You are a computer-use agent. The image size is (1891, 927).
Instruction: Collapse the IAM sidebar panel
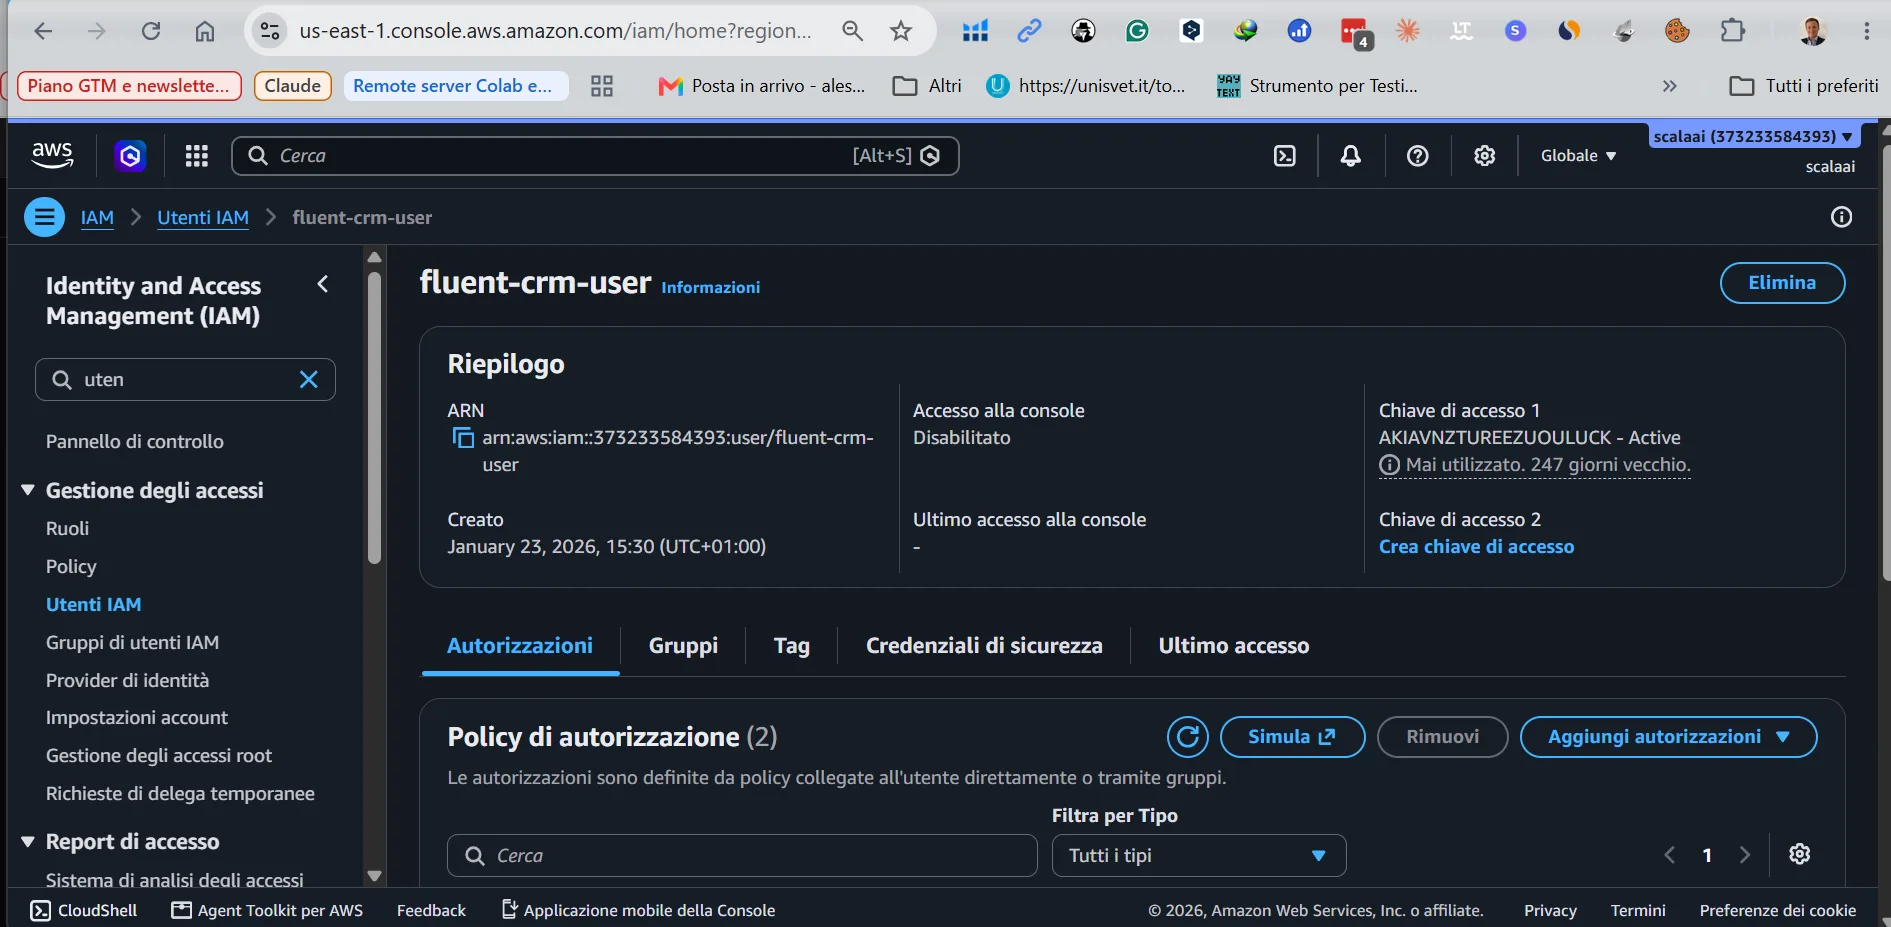tap(323, 284)
